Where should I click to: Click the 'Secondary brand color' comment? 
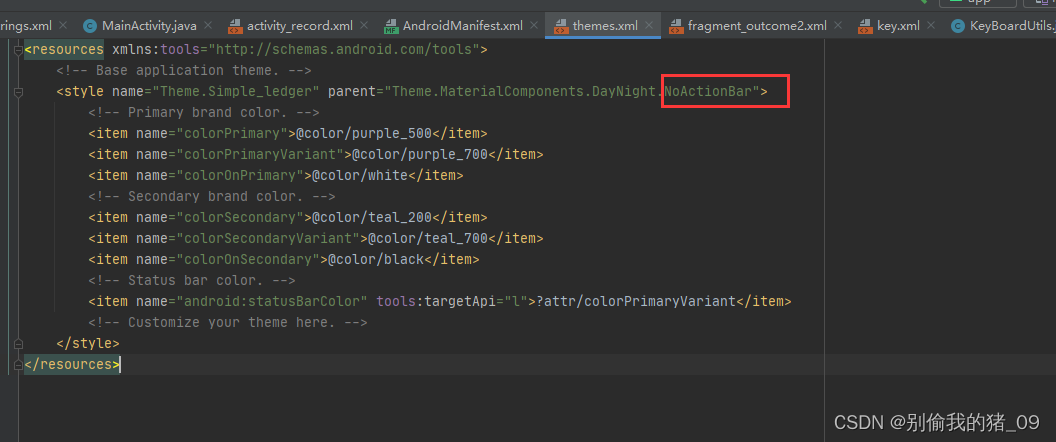[212, 196]
